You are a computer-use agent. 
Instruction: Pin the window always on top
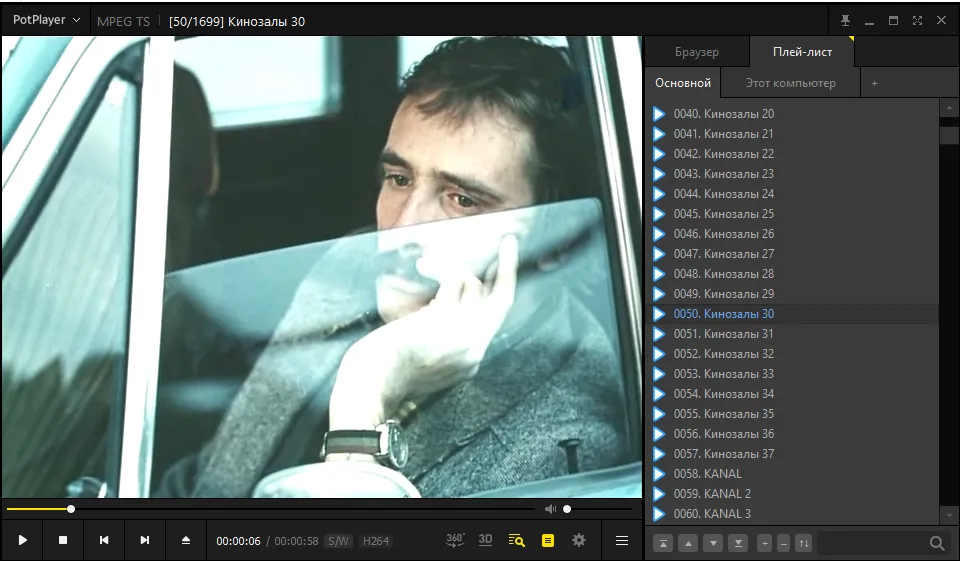click(x=846, y=21)
